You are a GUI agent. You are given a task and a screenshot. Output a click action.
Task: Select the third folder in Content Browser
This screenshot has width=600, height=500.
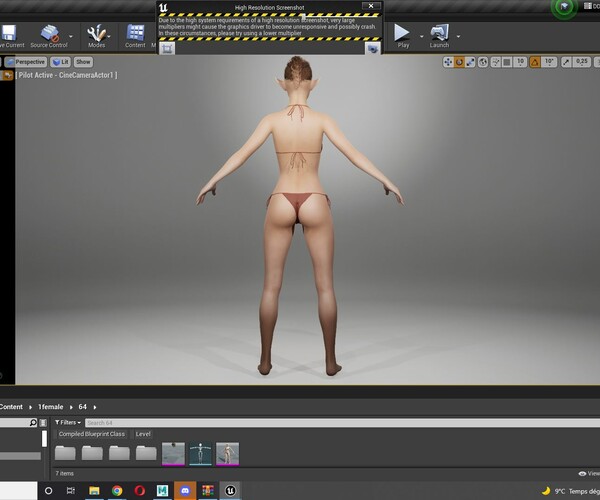pos(119,453)
